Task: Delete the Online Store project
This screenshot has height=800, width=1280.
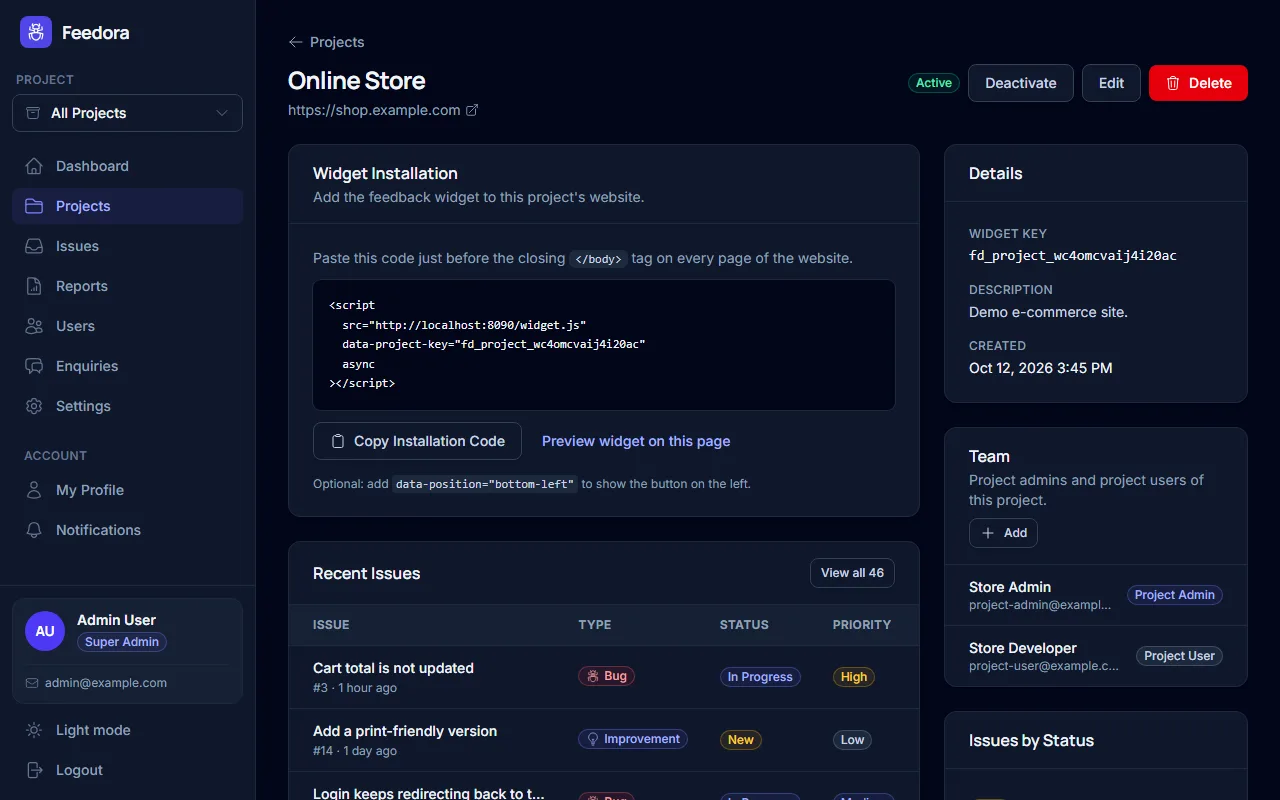Action: [x=1198, y=83]
